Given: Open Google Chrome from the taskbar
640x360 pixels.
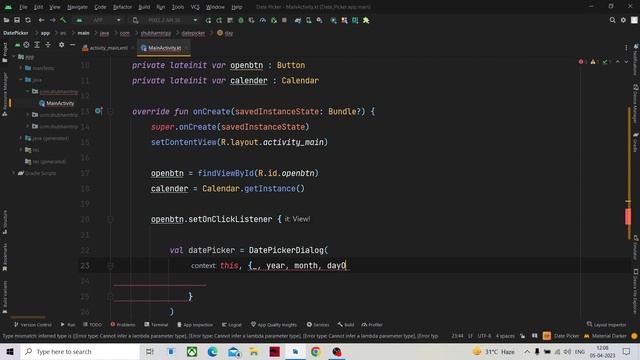Looking at the screenshot, I should [316, 351].
